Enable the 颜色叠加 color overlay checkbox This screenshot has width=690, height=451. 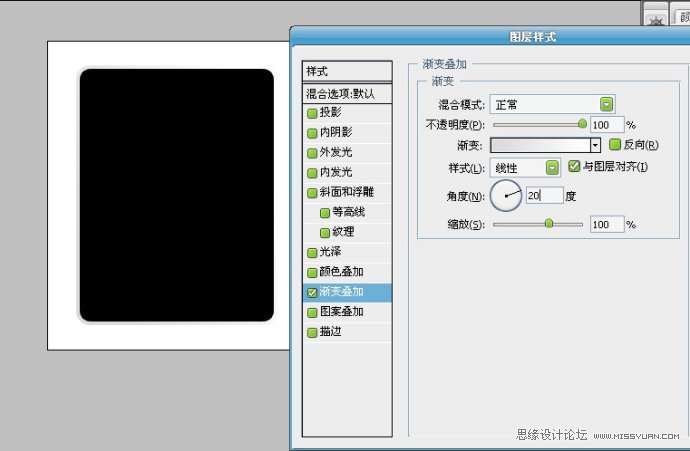(x=312, y=273)
